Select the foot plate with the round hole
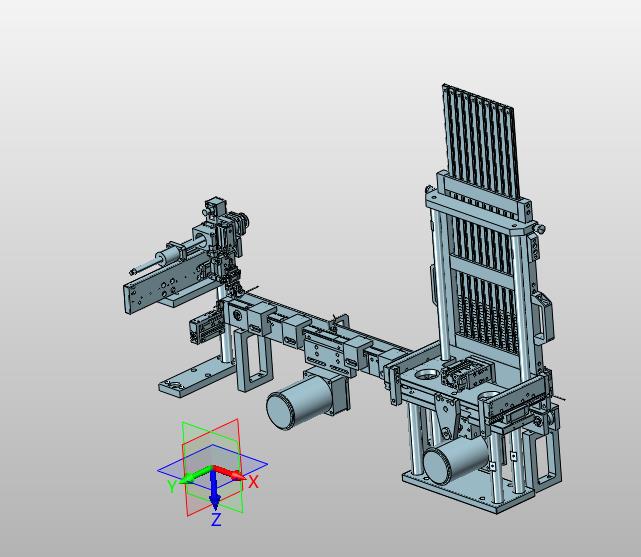This screenshot has width=641, height=557. (x=196, y=376)
